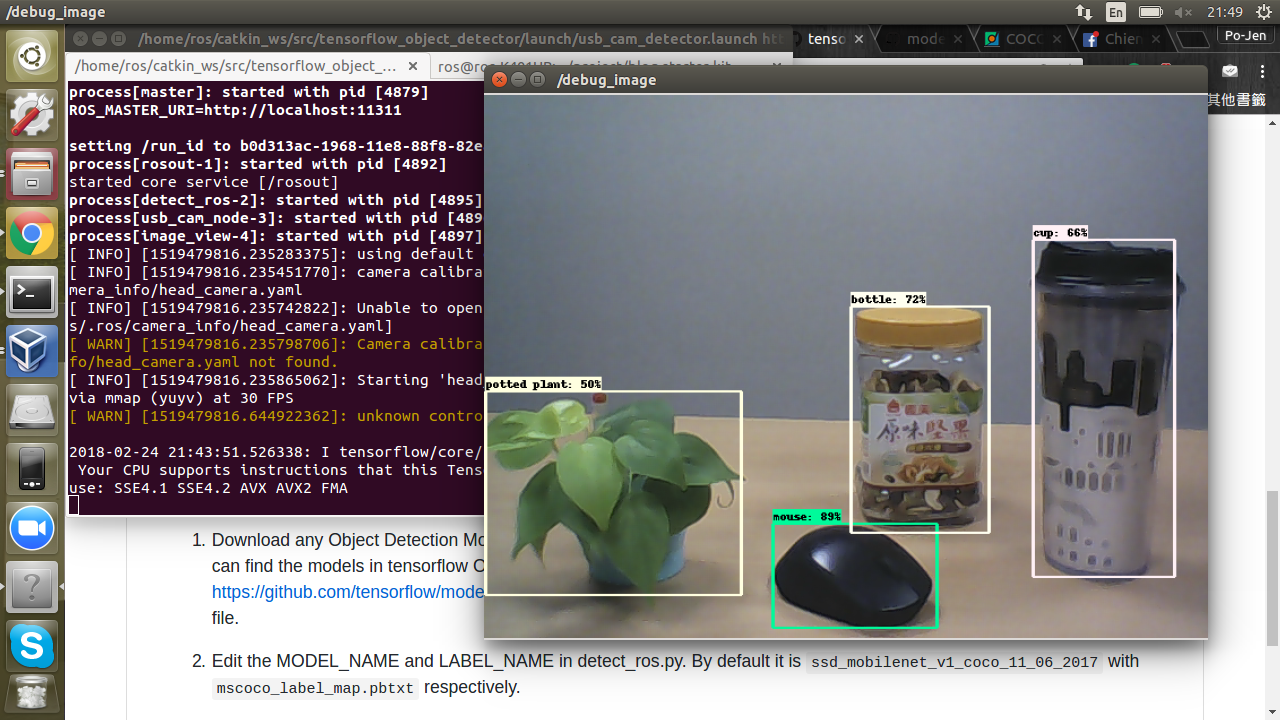The image size is (1280, 720).
Task: Open the Terminal dock icon
Action: point(32,293)
